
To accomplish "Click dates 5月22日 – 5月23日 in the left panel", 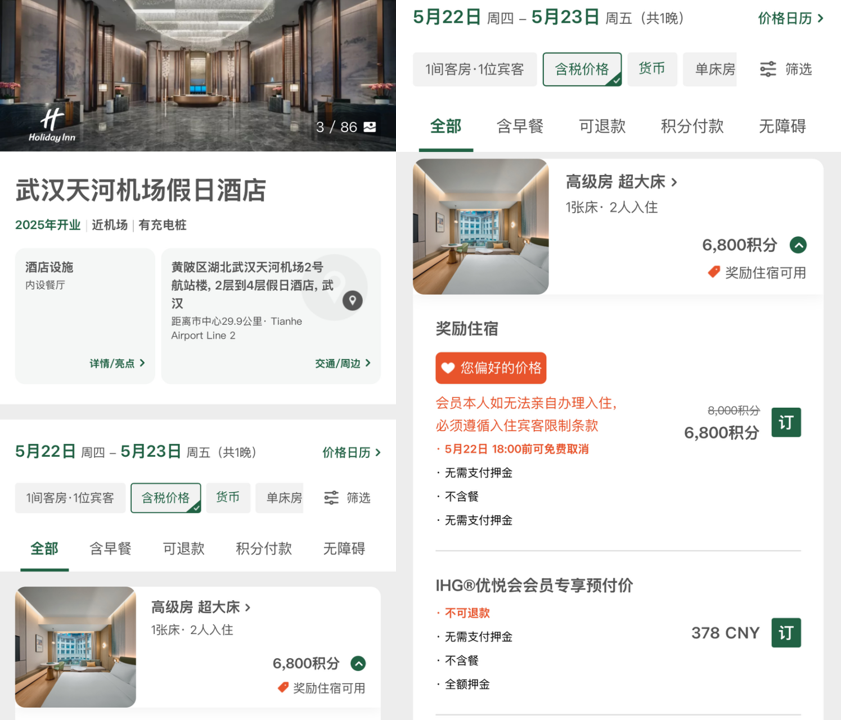I will pyautogui.click(x=135, y=452).
